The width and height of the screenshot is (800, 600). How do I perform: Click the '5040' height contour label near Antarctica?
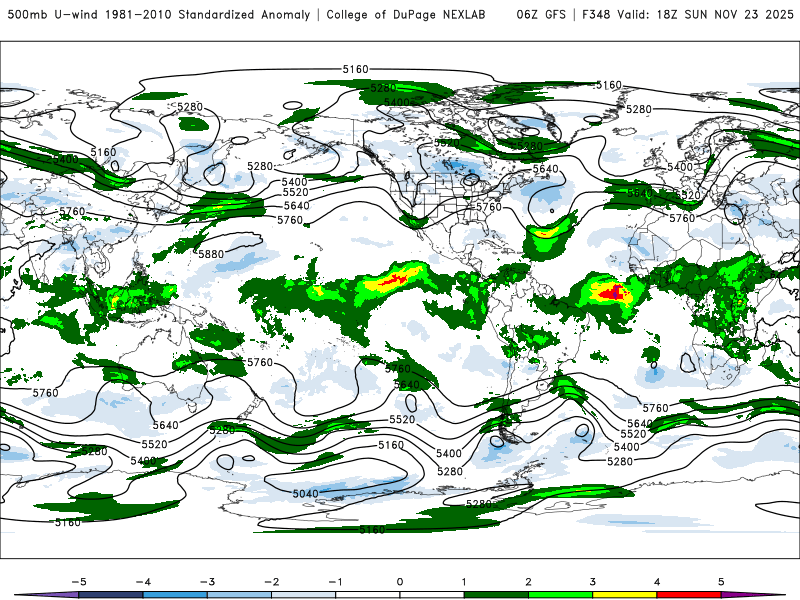(305, 494)
